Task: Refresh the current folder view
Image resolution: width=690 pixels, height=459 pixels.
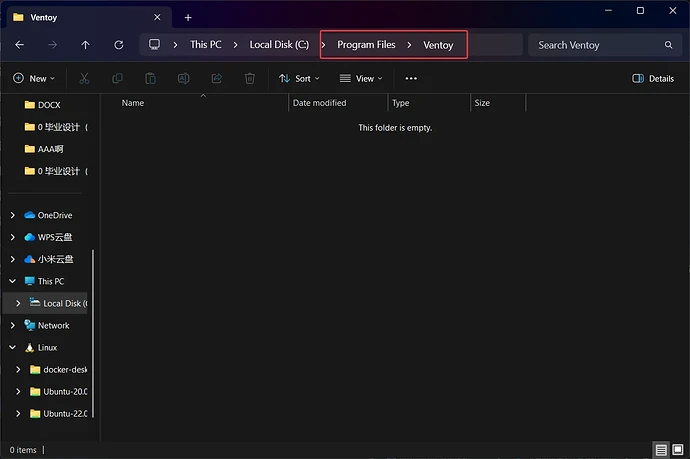Action: coord(119,45)
